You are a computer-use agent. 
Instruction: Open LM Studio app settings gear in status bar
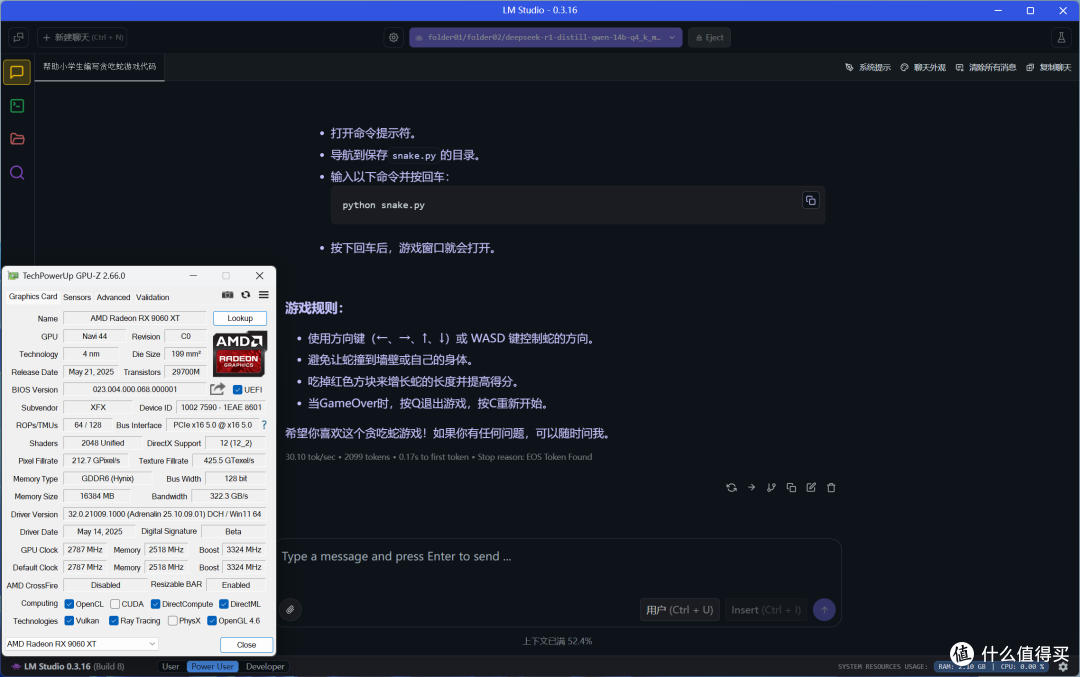pyautogui.click(x=1063, y=667)
